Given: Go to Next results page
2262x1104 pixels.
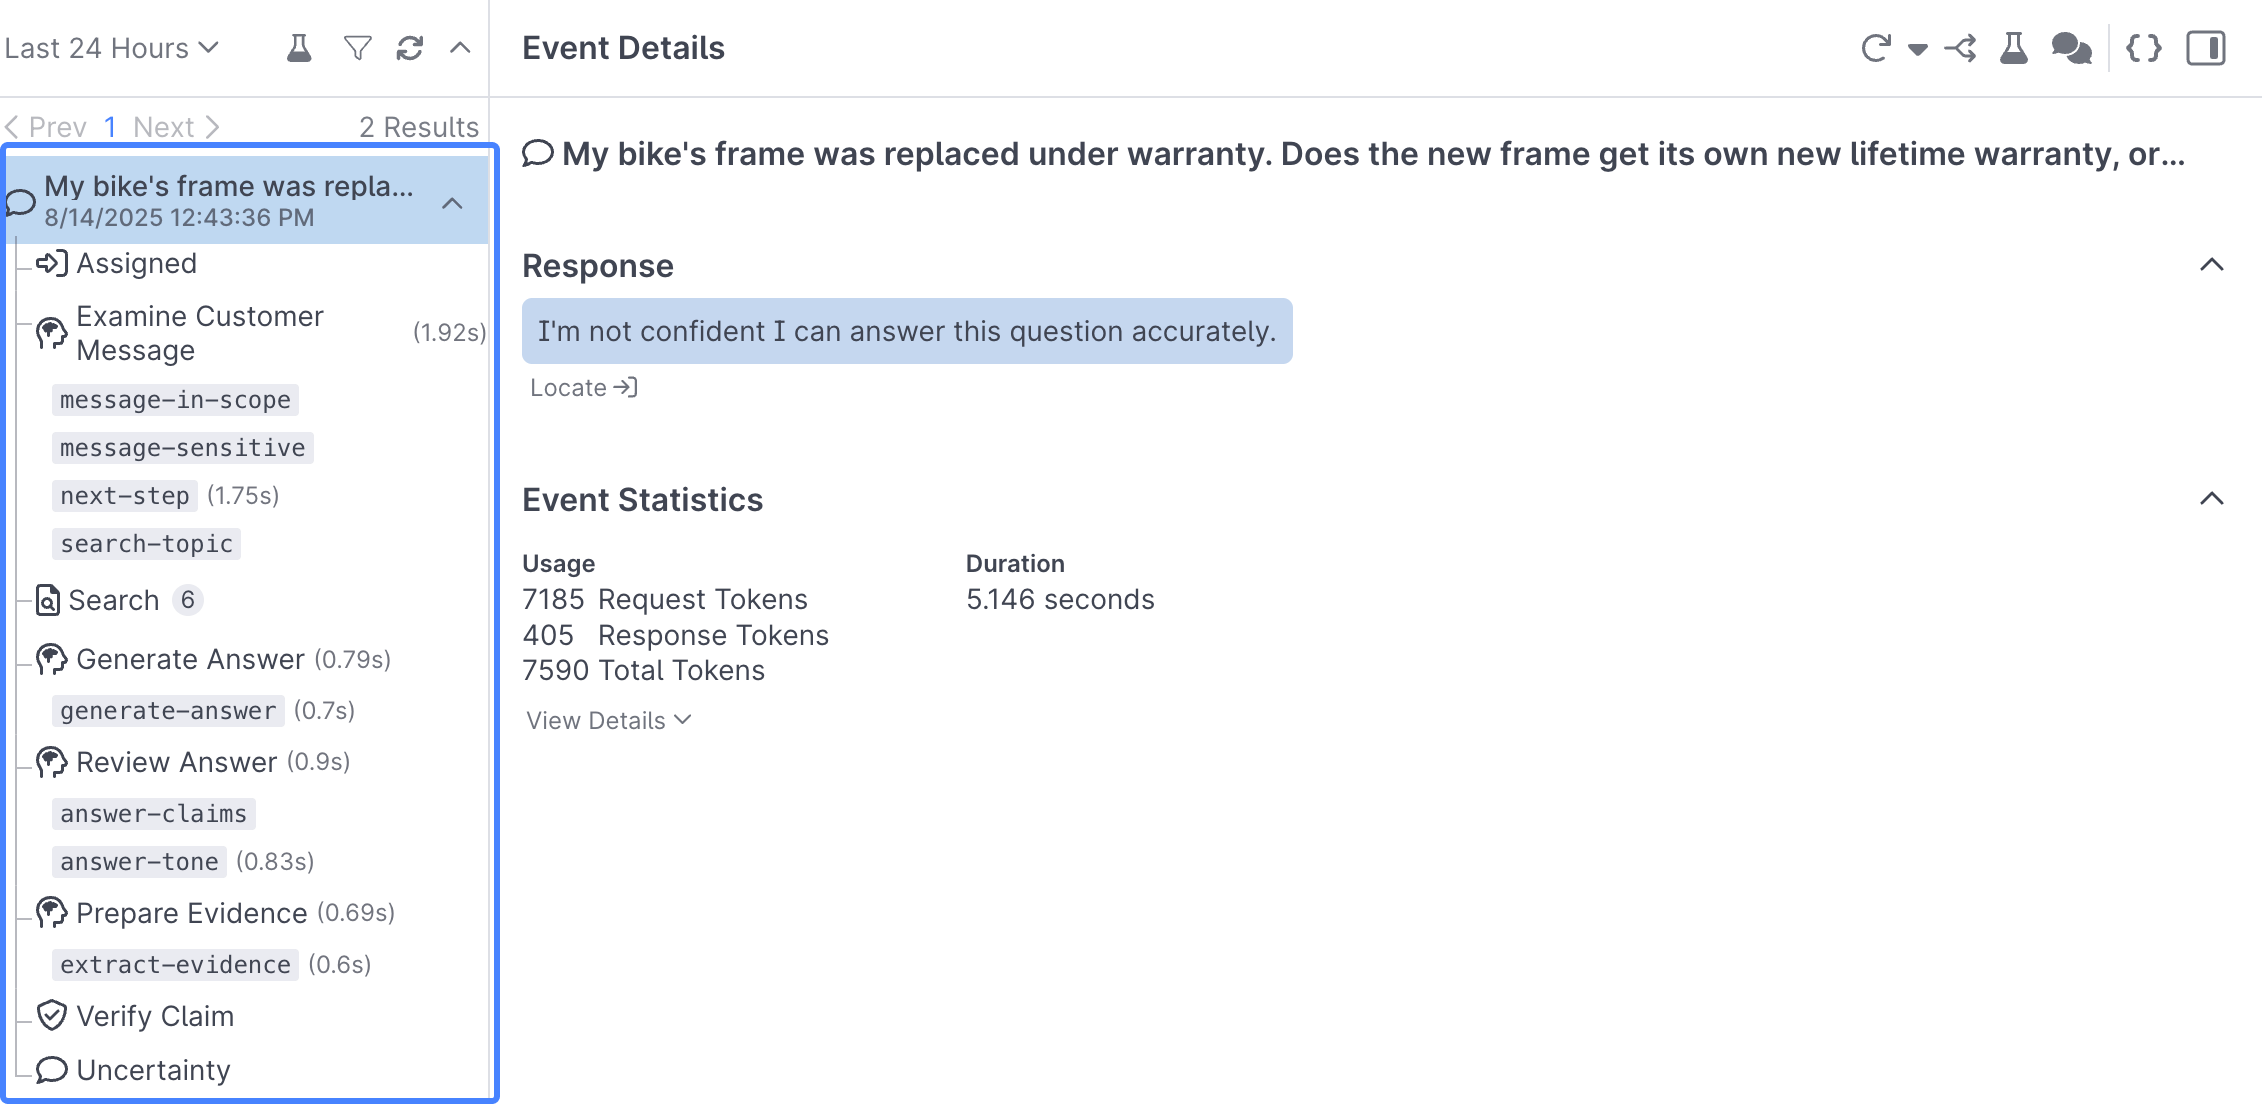Looking at the screenshot, I should [x=176, y=127].
